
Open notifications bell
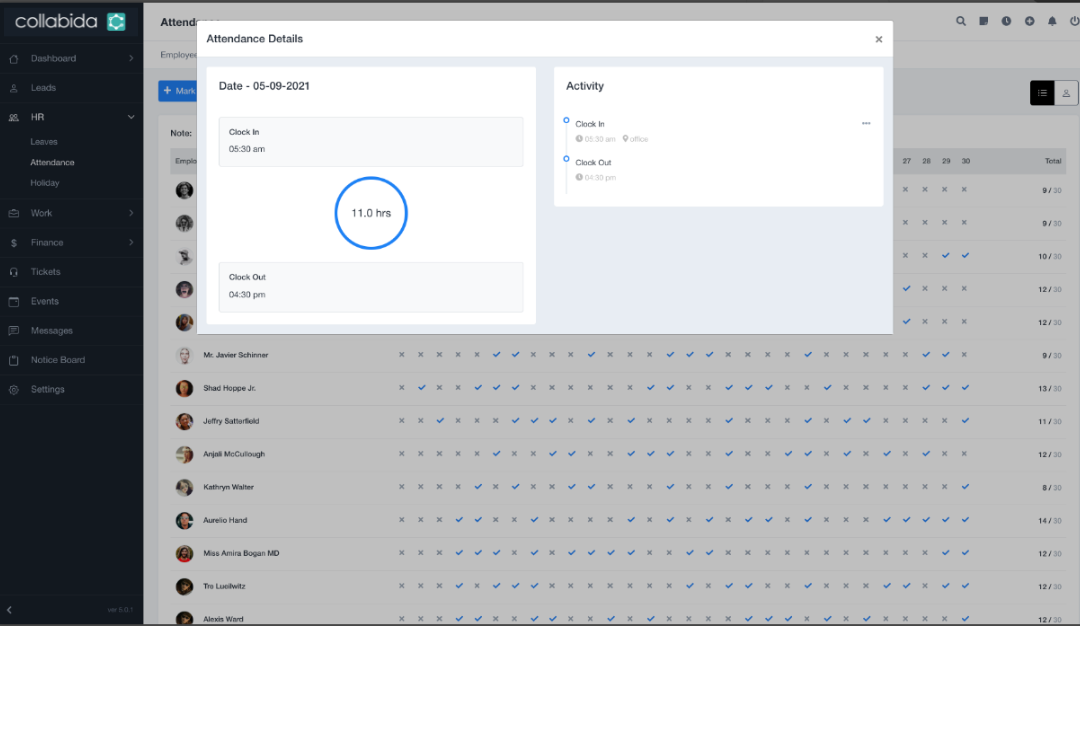(x=1051, y=21)
